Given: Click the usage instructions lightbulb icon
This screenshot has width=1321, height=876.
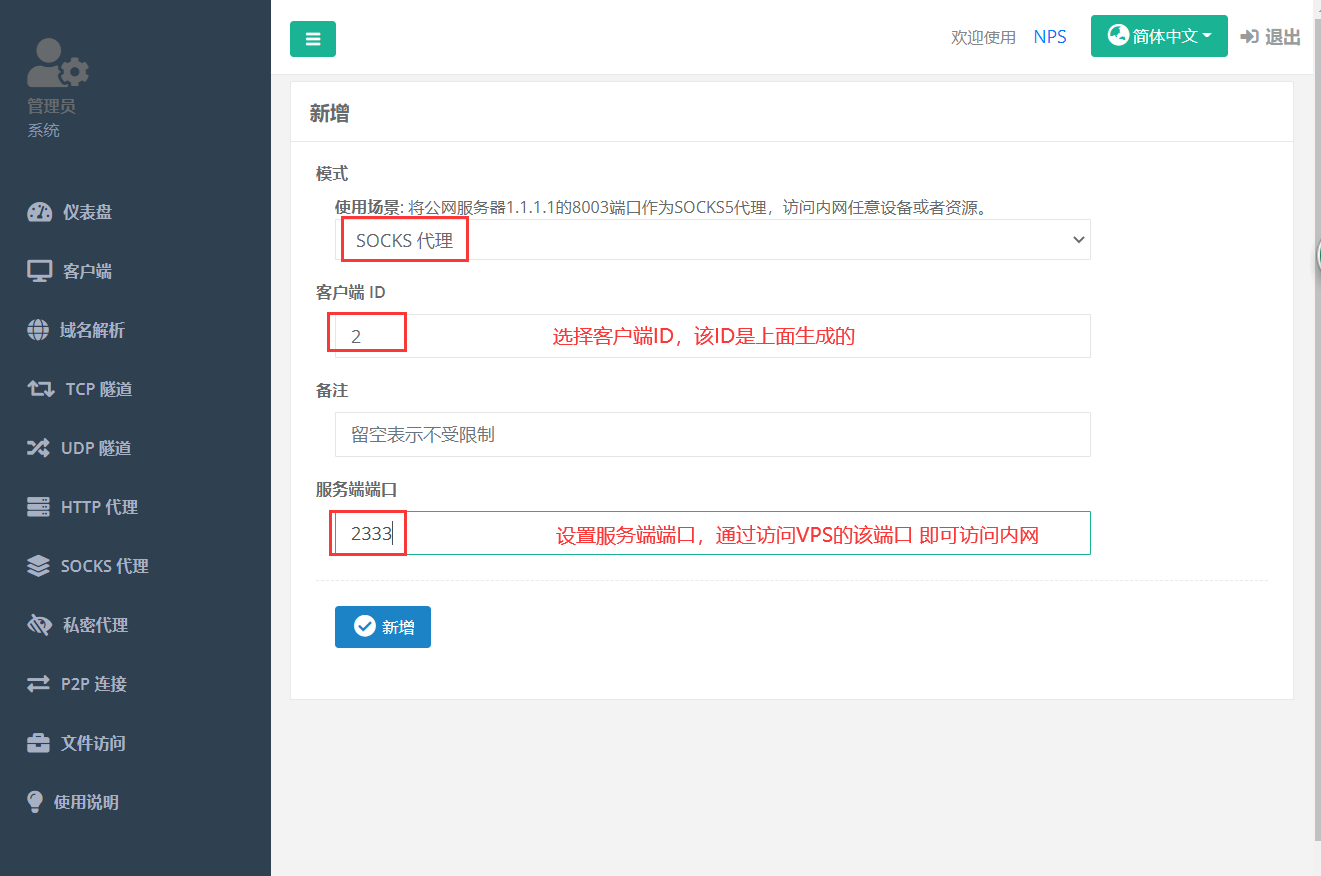Looking at the screenshot, I should tap(35, 802).
